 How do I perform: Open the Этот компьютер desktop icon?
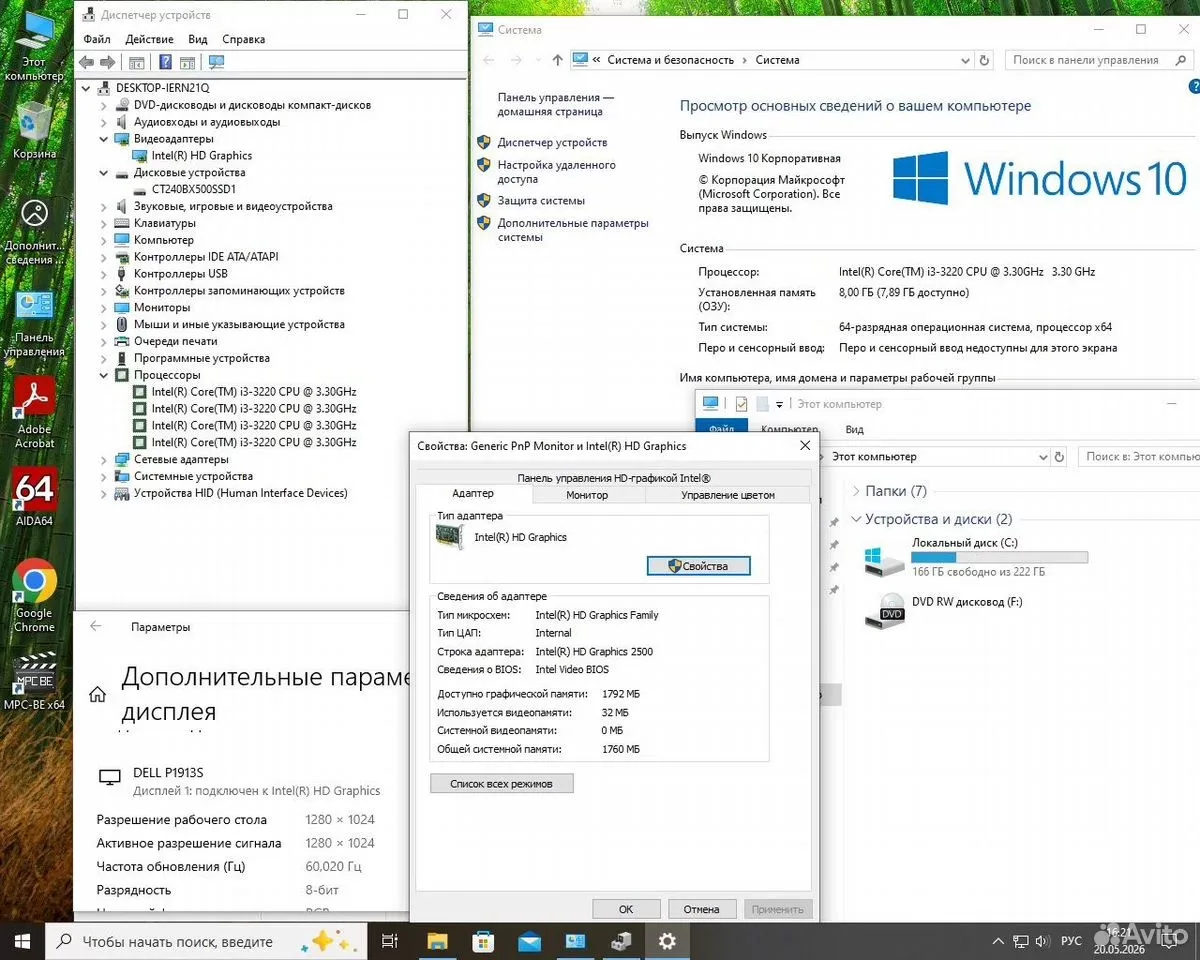pos(34,46)
